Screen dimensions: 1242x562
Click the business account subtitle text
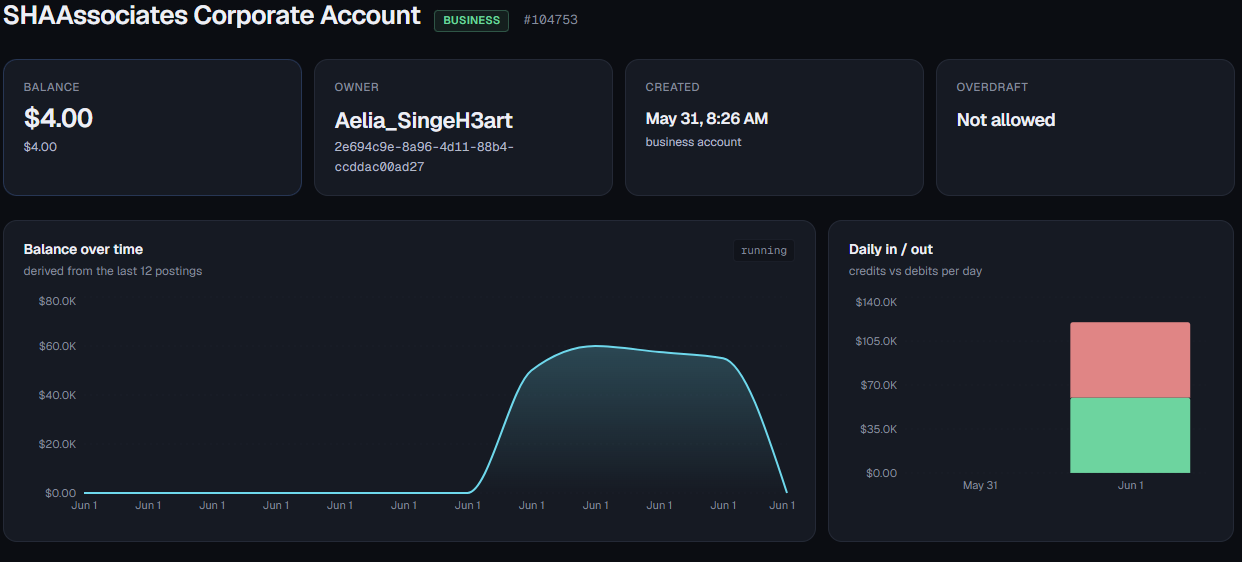point(693,142)
